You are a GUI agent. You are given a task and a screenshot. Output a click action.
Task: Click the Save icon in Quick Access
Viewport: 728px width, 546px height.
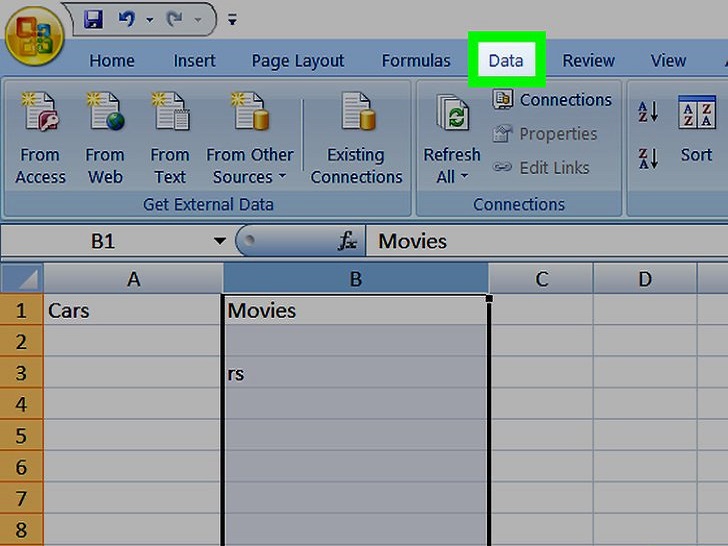click(x=93, y=19)
